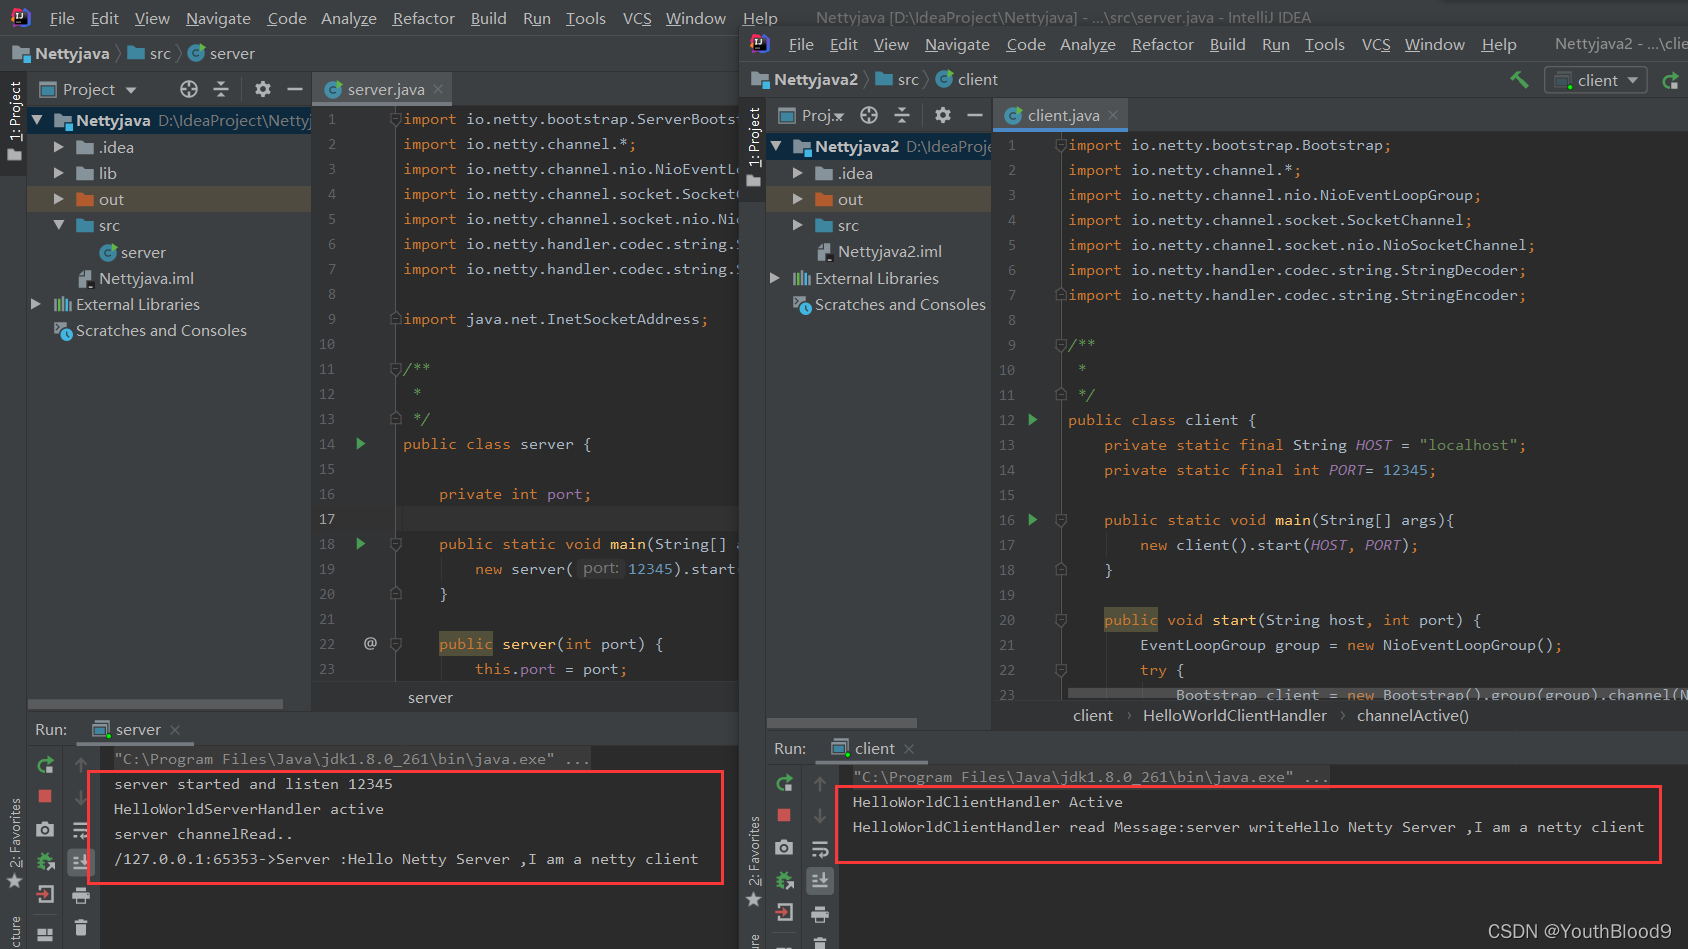This screenshot has height=949, width=1688.
Task: Open Build menu in Nettyjava2 window
Action: coord(1227,44)
